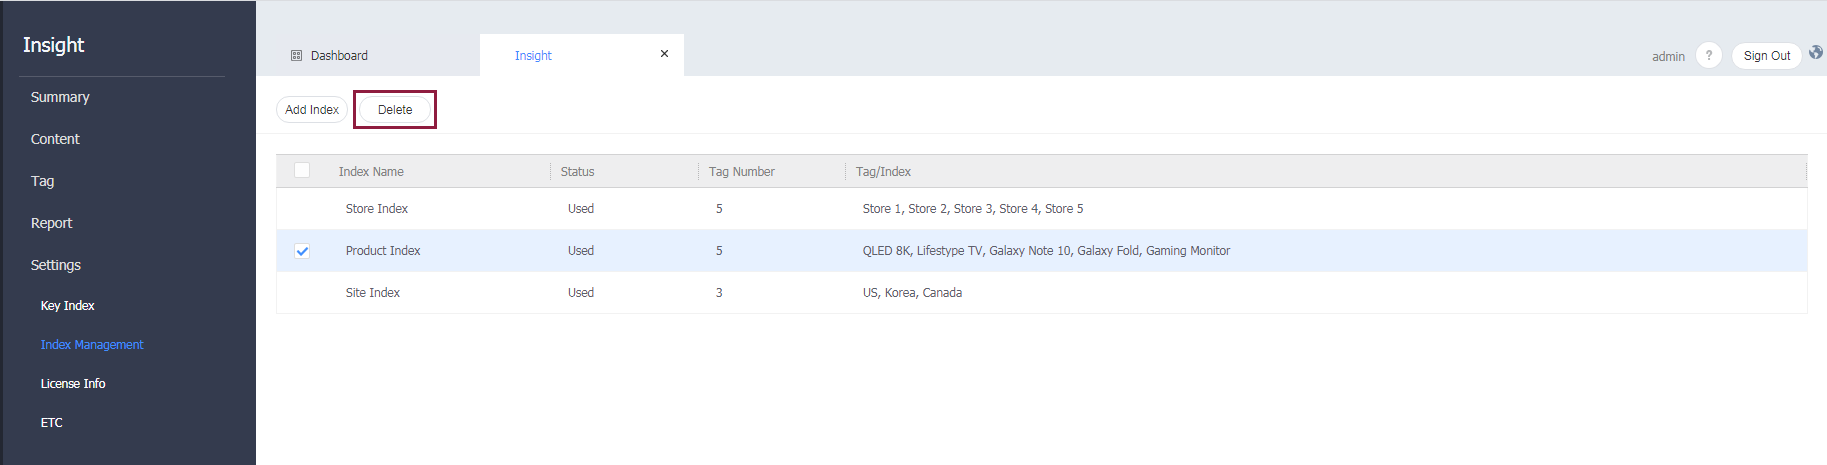Click the help question mark icon
Image resolution: width=1827 pixels, height=465 pixels.
pyautogui.click(x=1708, y=56)
